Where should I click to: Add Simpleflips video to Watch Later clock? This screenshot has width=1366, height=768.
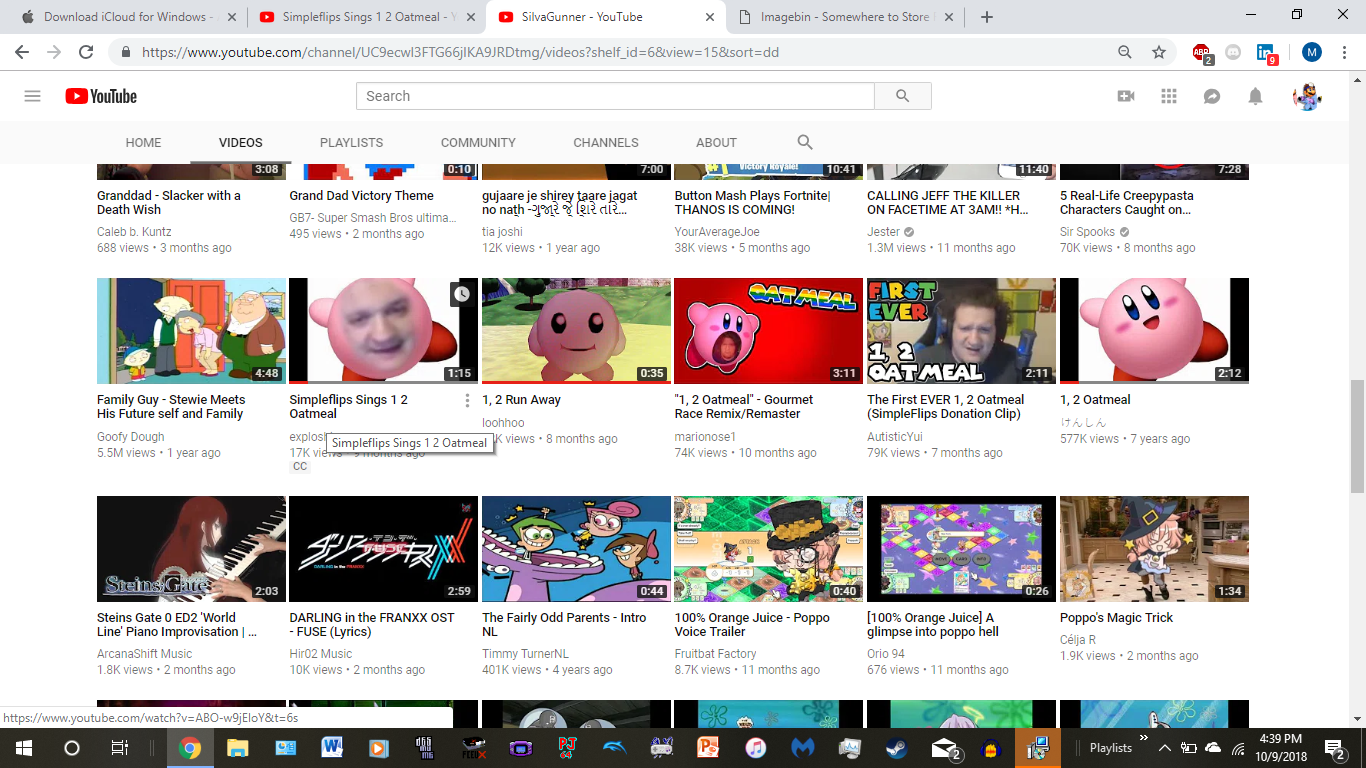pos(461,294)
